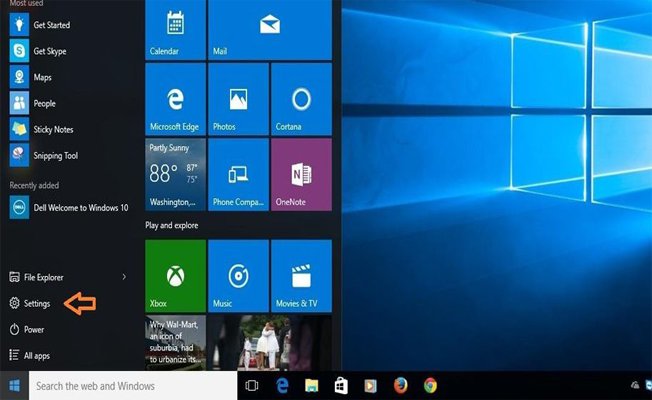Open the Power options menu

click(x=27, y=330)
